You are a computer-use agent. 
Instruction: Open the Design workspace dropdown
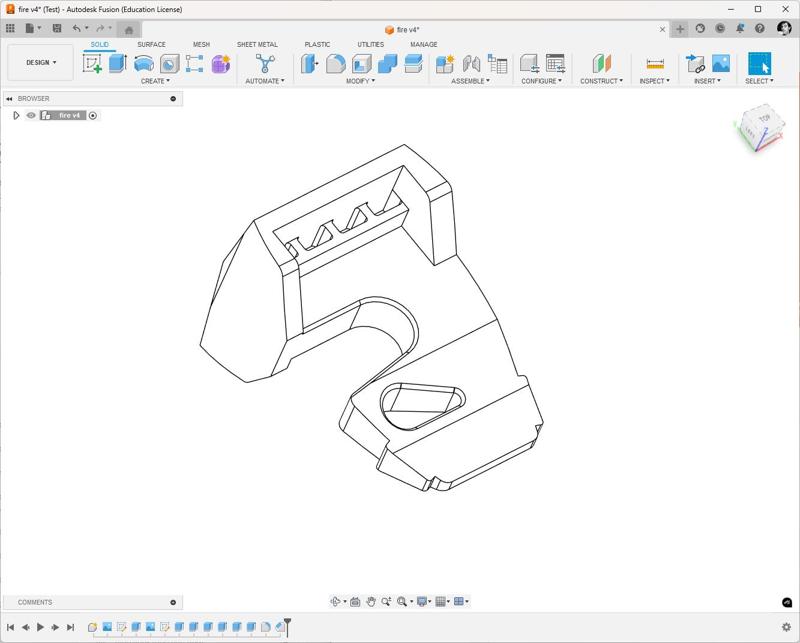click(41, 62)
